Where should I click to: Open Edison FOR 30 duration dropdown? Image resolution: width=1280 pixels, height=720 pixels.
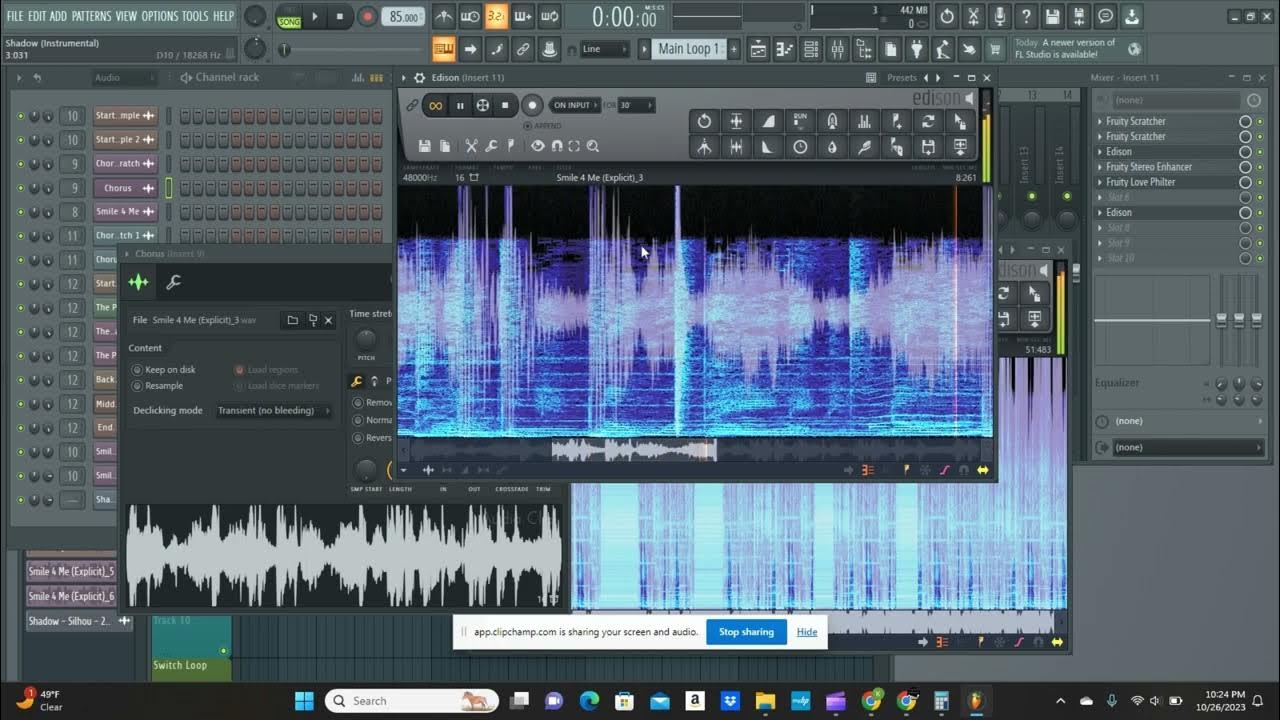(636, 105)
